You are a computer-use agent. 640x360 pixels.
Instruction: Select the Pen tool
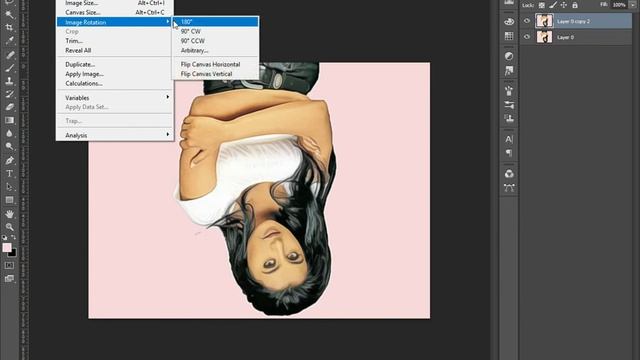[x=9, y=160]
